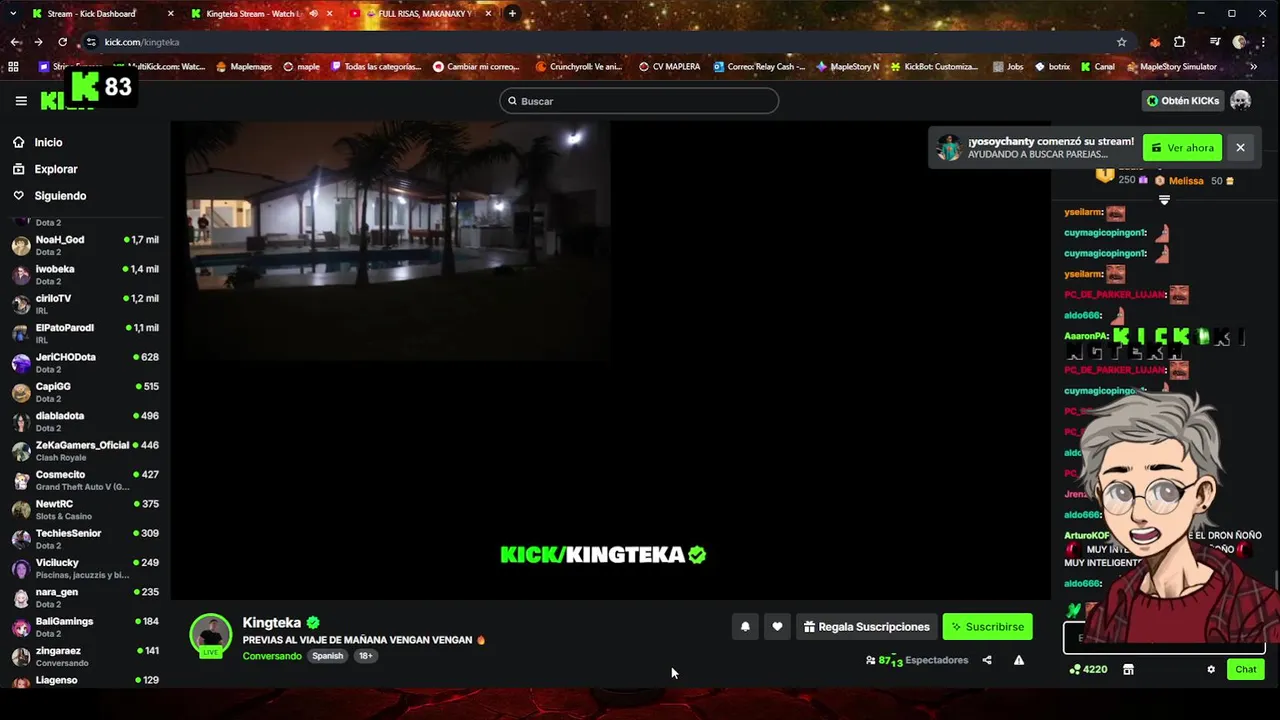The width and height of the screenshot is (1280, 720).
Task: Open the Conversando category link
Action: coord(272,656)
